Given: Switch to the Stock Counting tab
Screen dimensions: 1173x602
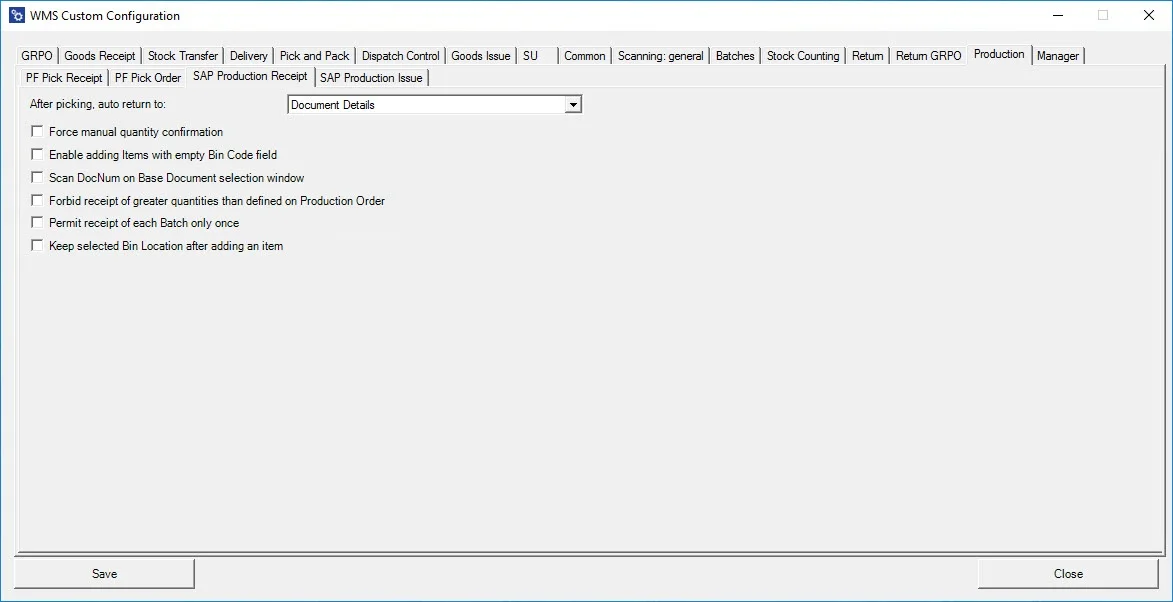Looking at the screenshot, I should [803, 56].
